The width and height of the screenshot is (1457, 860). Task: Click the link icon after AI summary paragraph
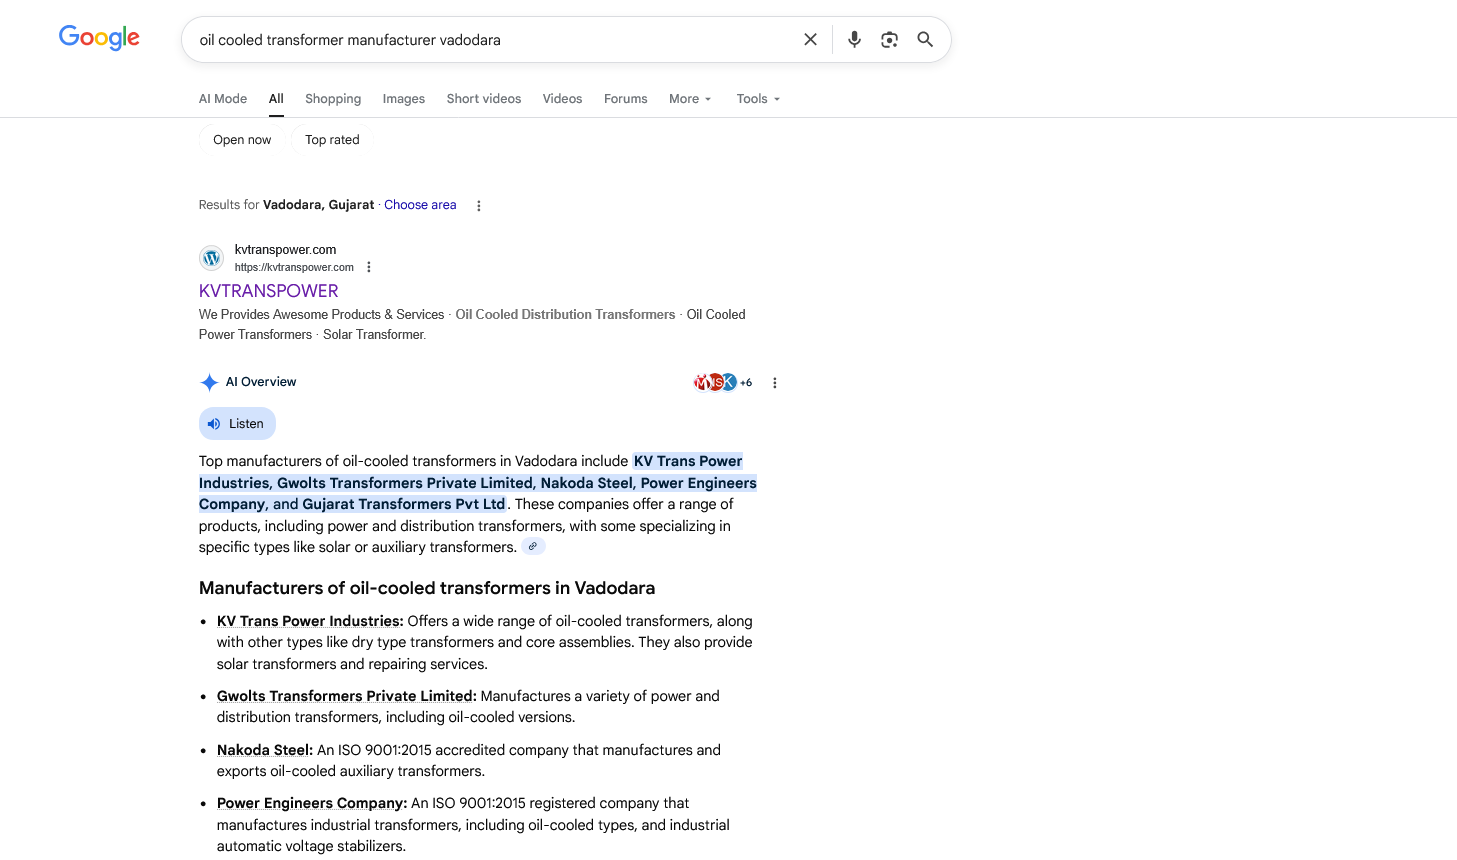tap(533, 547)
